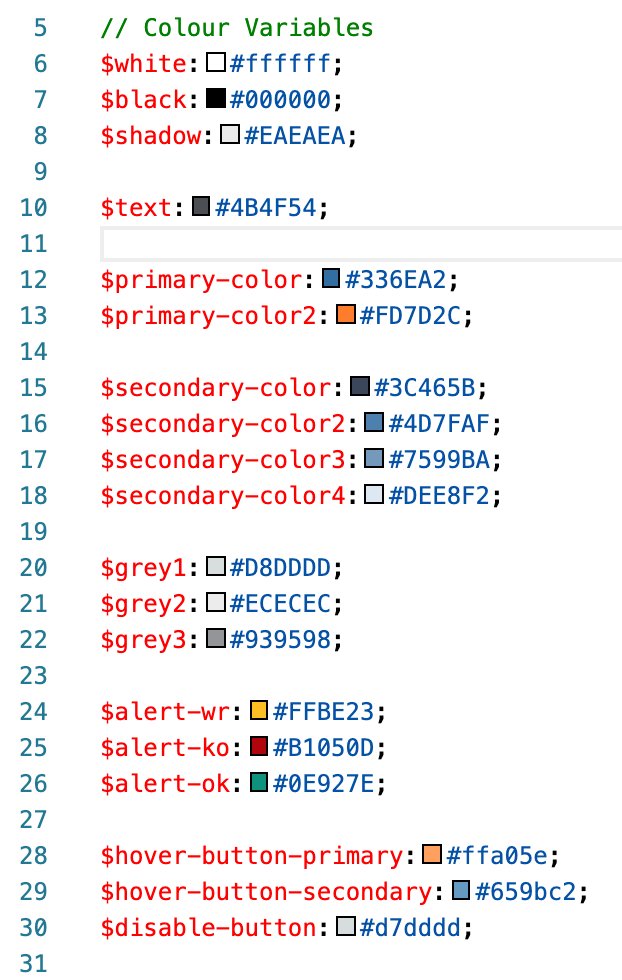Click the #DEE8F2 color swatch
Viewport: 622px width, 980px height.
[374, 494]
